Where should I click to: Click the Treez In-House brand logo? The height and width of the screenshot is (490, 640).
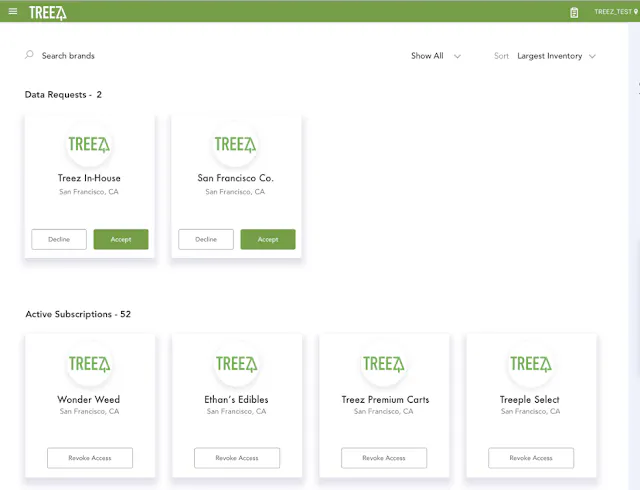[89, 144]
